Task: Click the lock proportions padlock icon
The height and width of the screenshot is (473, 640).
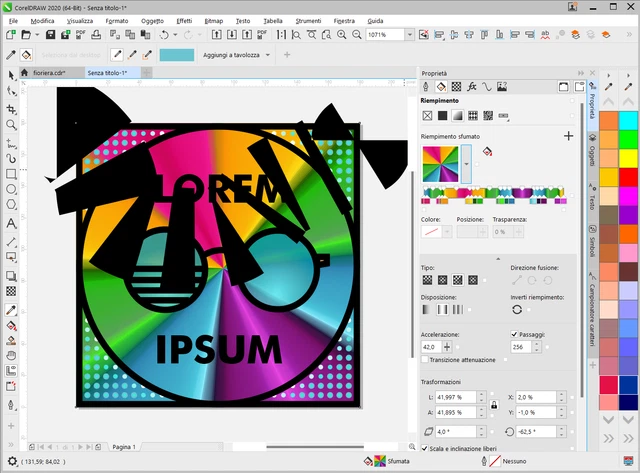Action: (493, 404)
